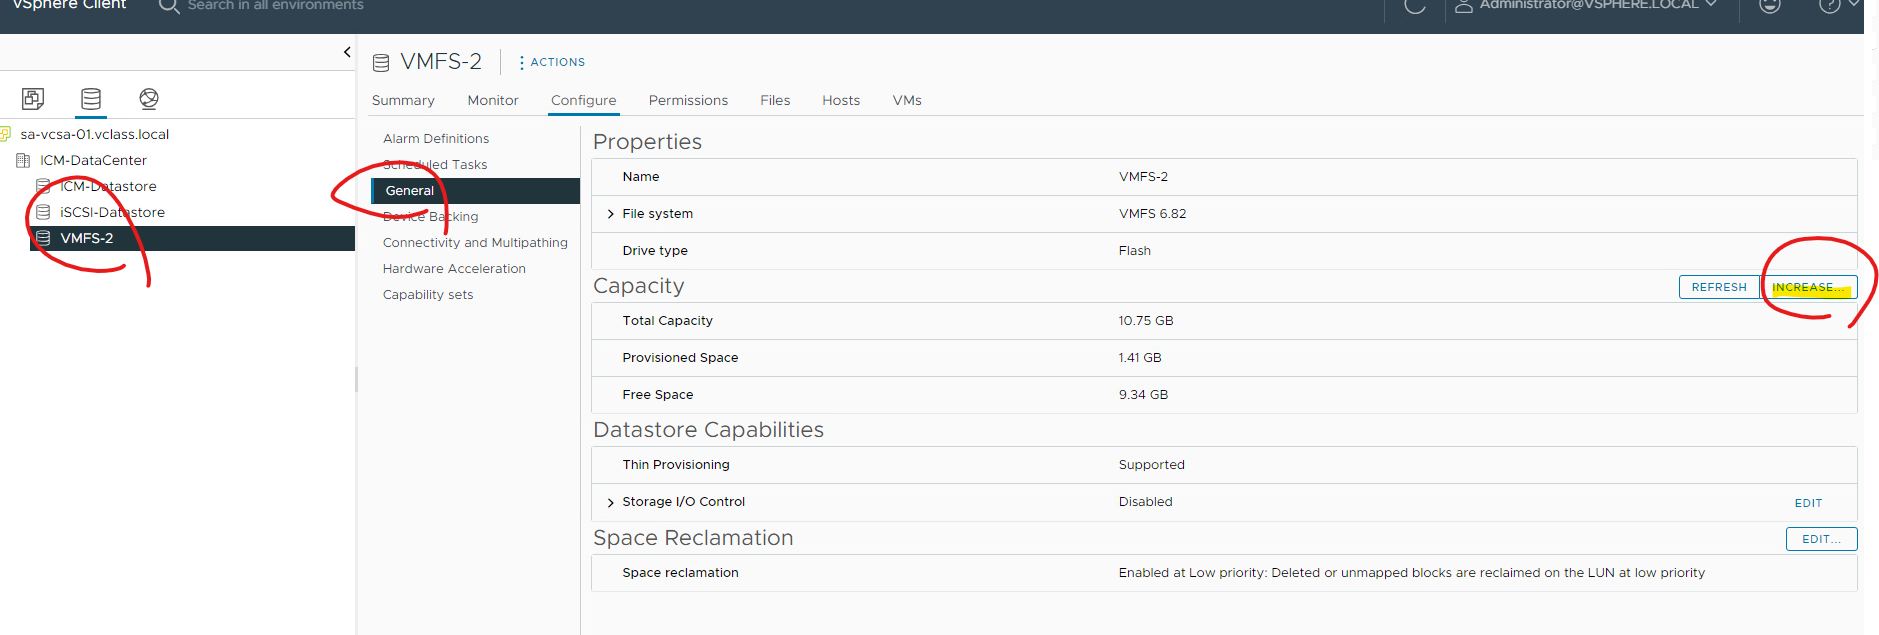The height and width of the screenshot is (635, 1879).
Task: Open Scheduled Tasks in the configure menu
Action: click(435, 165)
